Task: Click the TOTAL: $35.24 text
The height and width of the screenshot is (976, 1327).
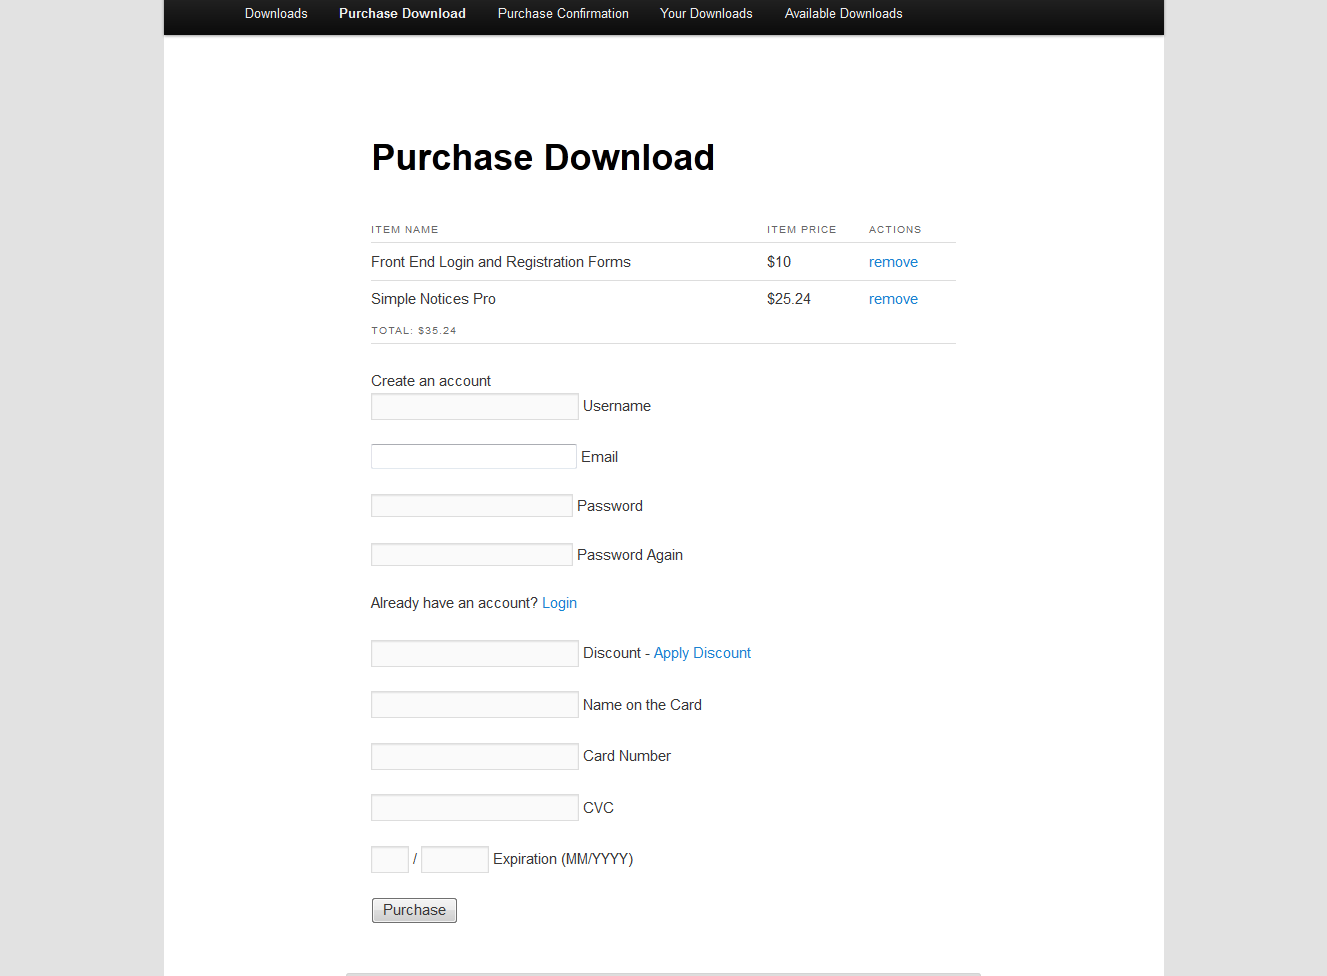Action: (x=414, y=330)
